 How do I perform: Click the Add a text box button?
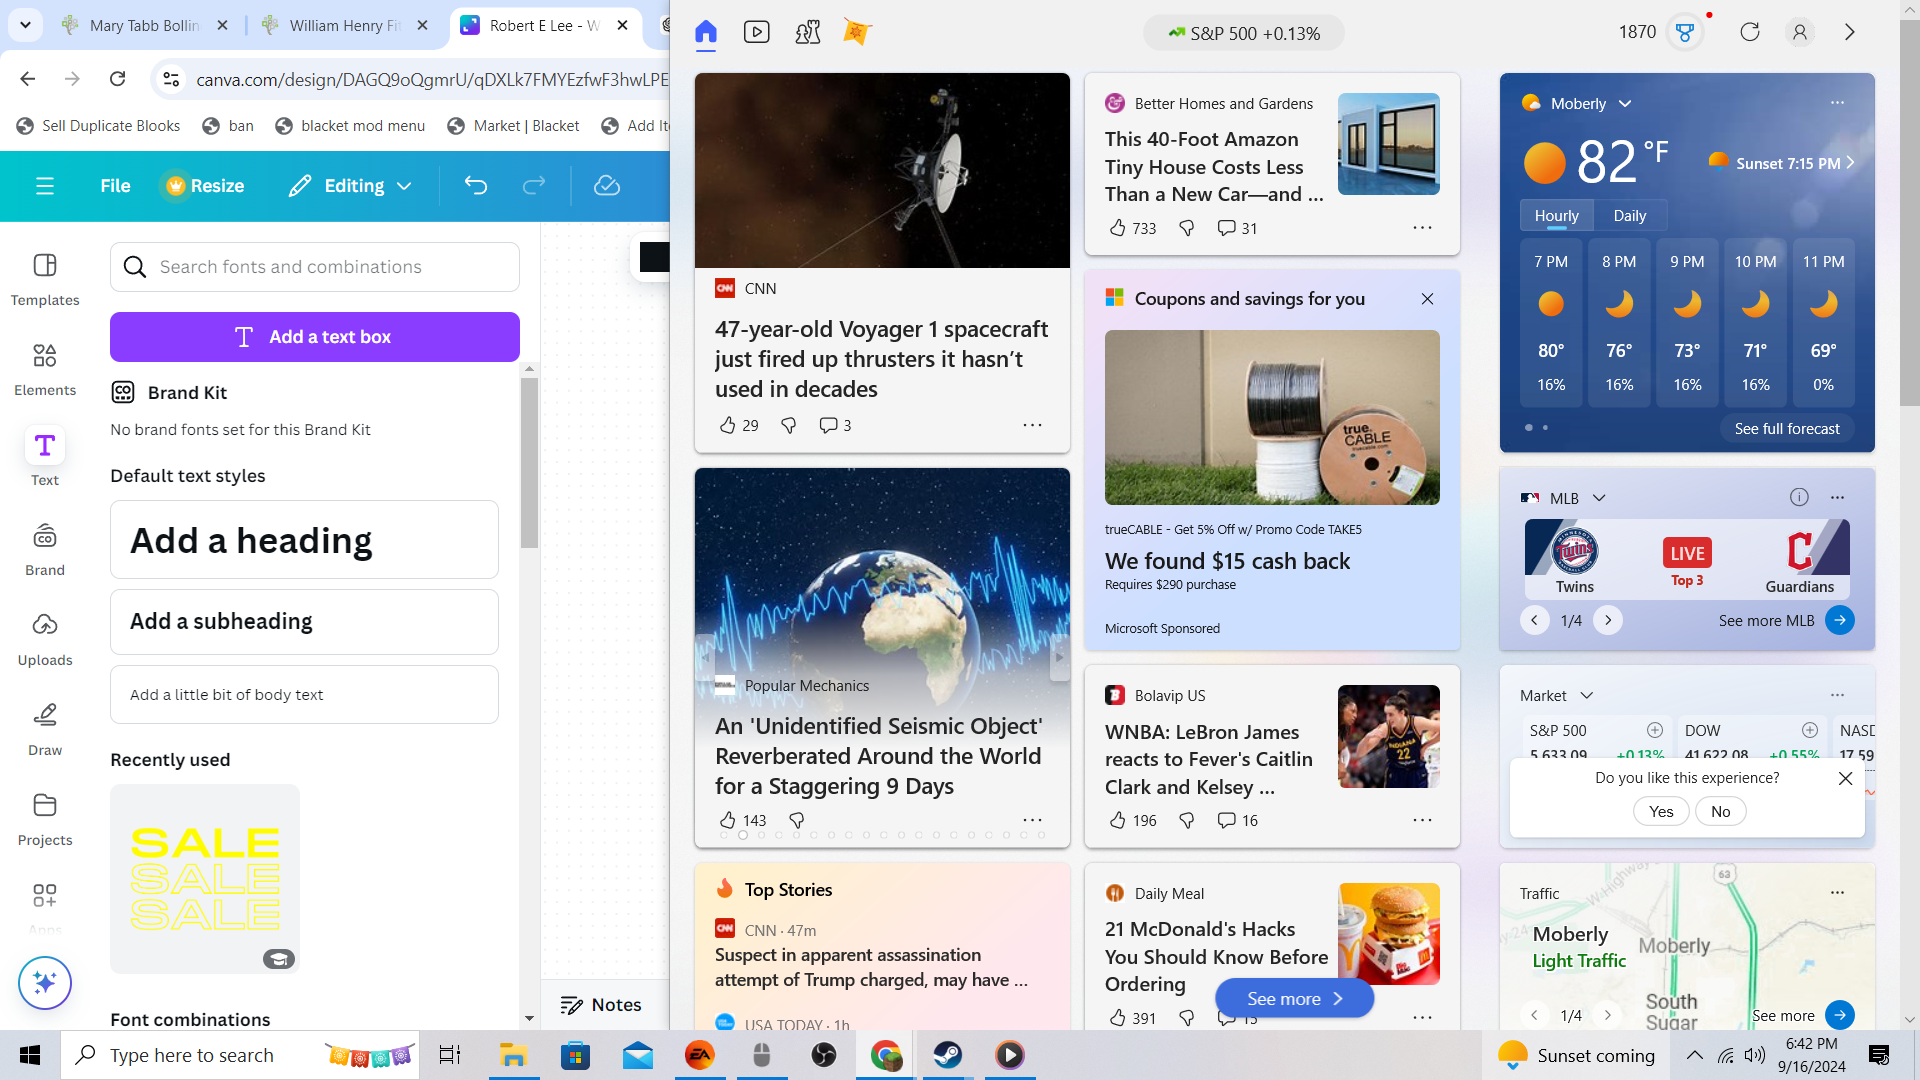[x=315, y=337]
